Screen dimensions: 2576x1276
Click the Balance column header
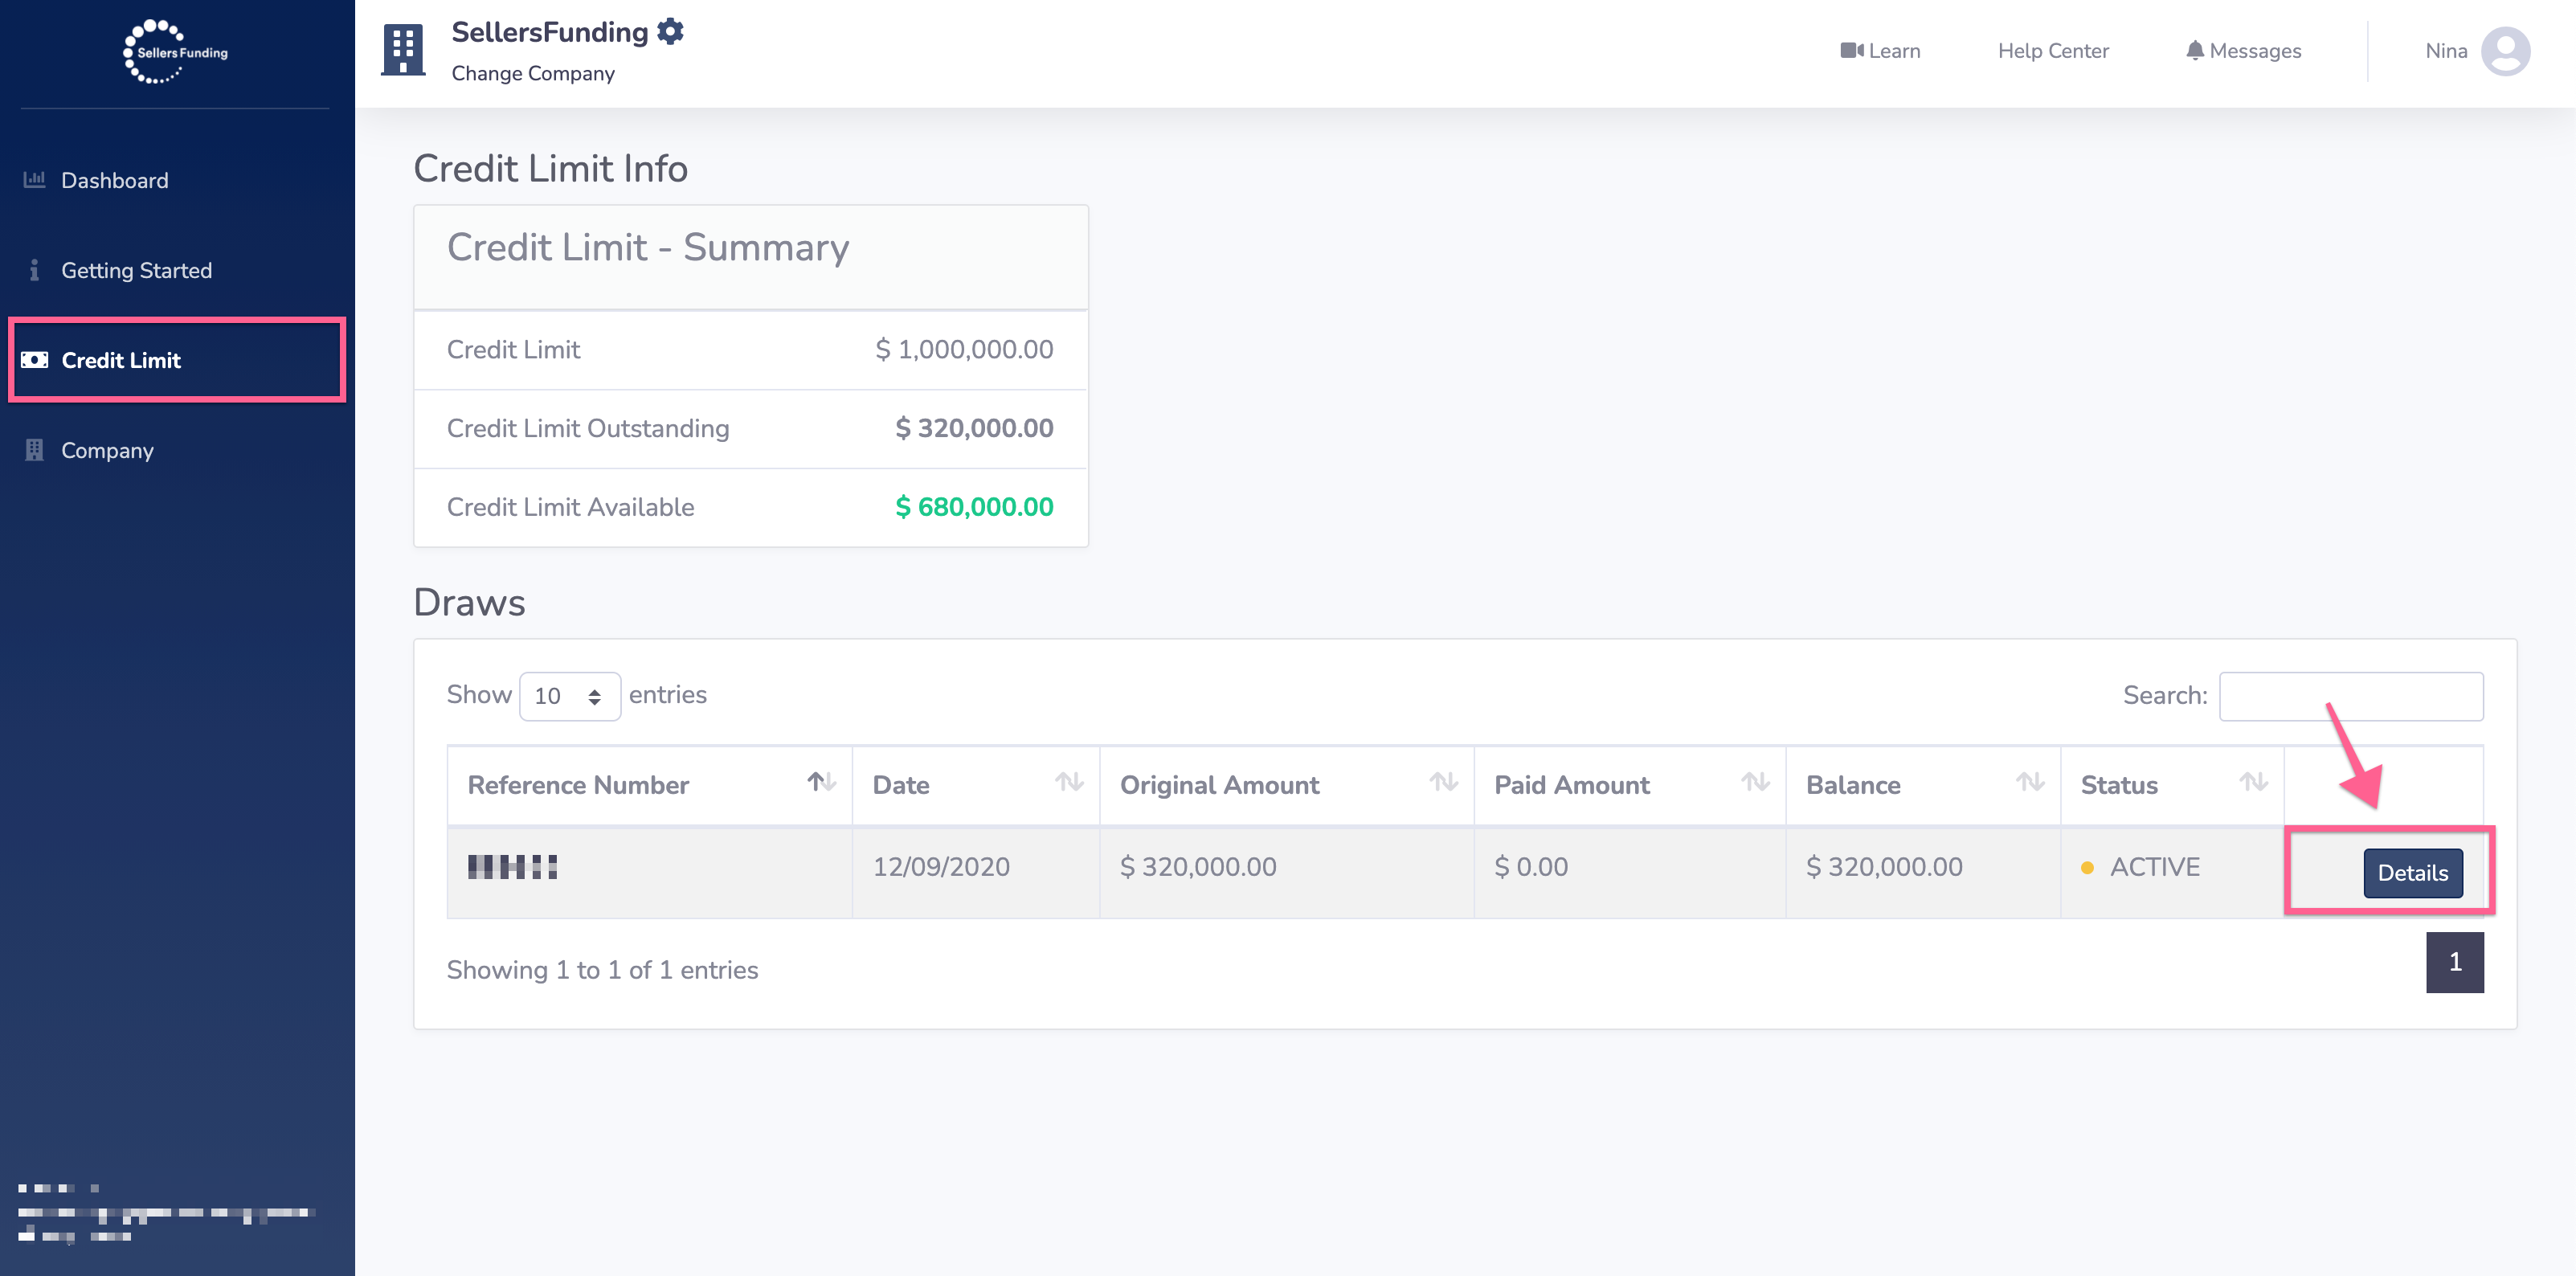point(1923,785)
